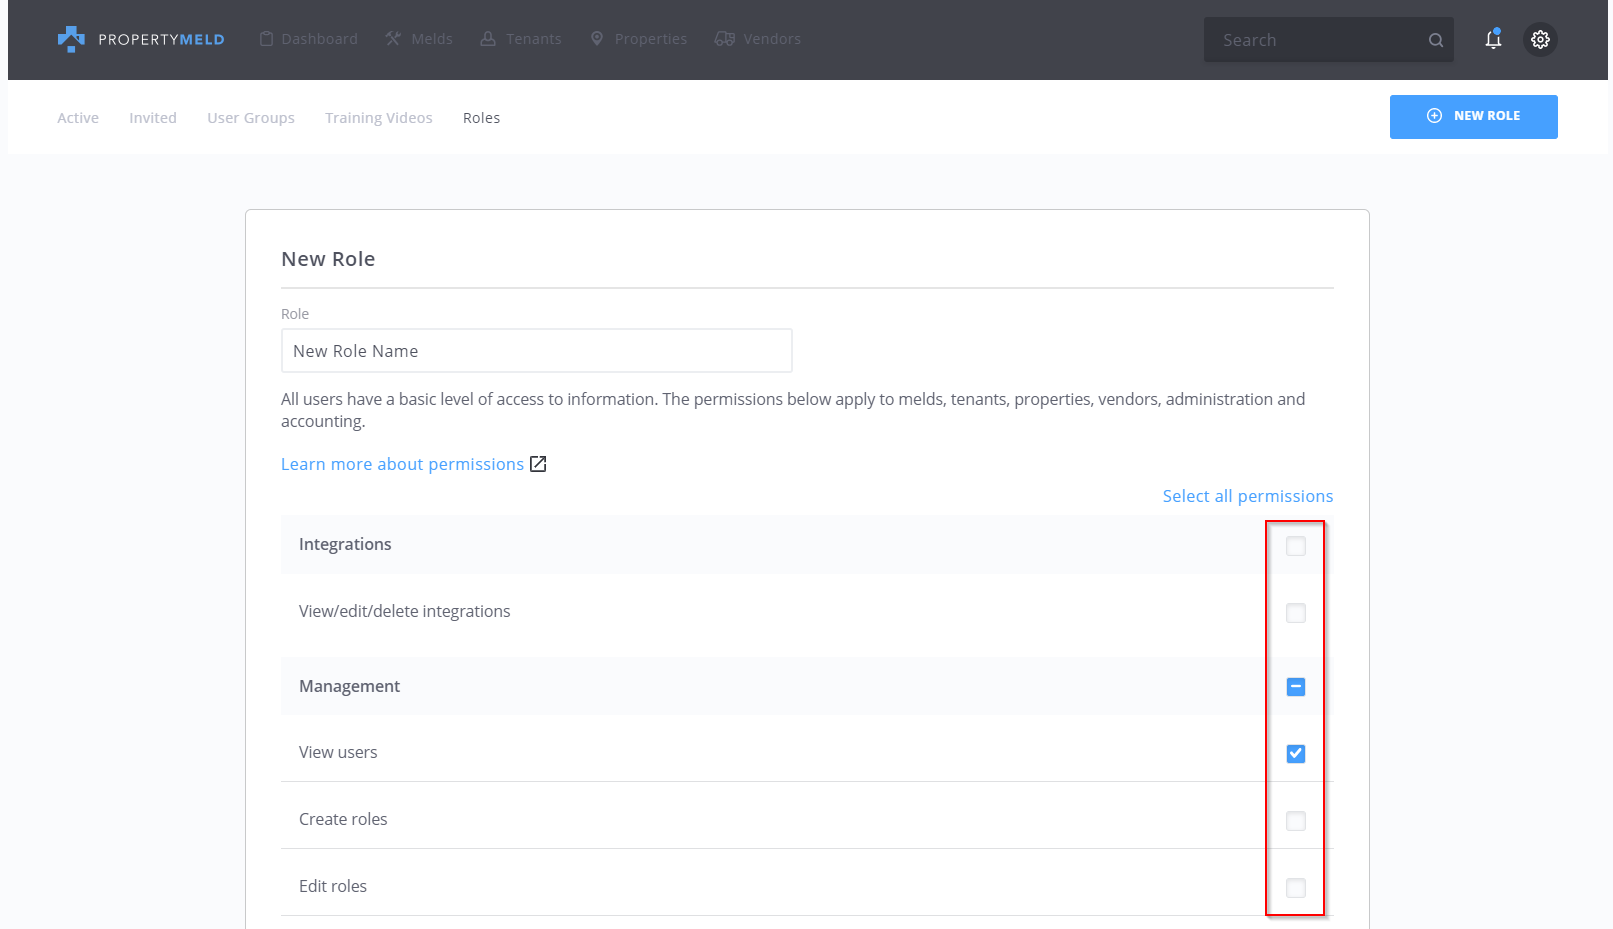Open Tenants from the top bar
Screen dimensions: 1613x929
click(521, 39)
